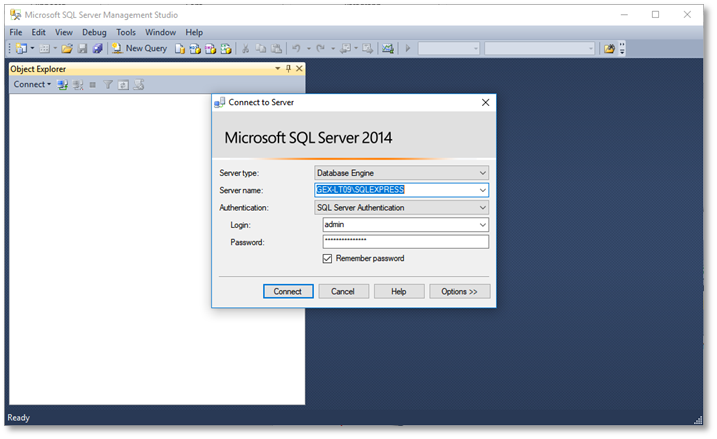Click the Help button in dialog
Viewport: 717px width, 439px height.
[399, 292]
